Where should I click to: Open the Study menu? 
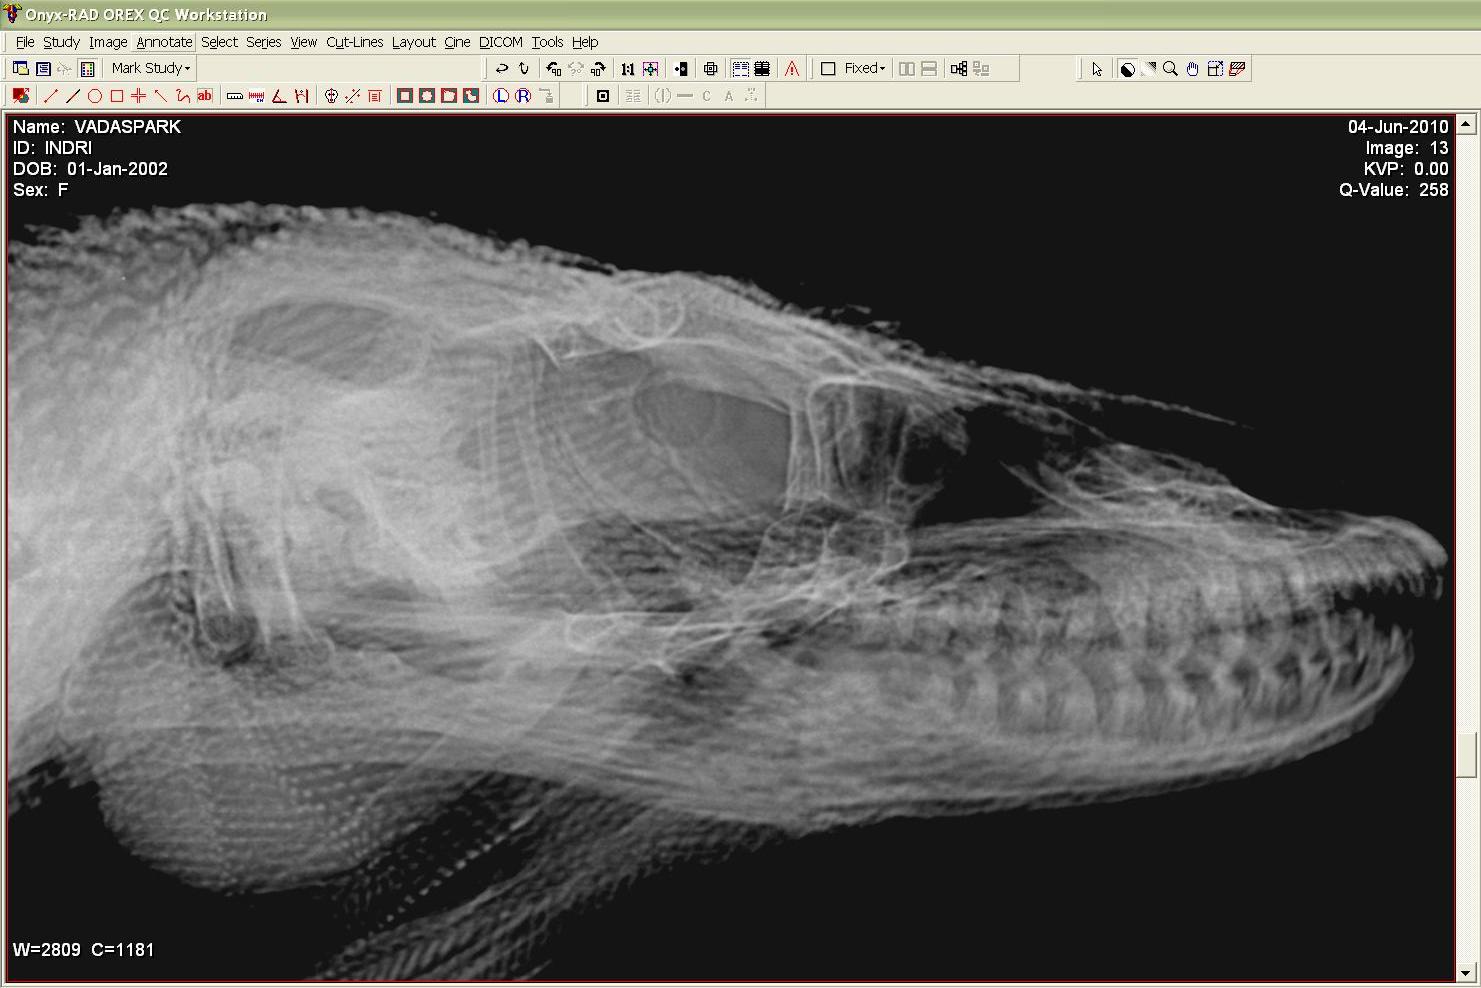tap(61, 42)
